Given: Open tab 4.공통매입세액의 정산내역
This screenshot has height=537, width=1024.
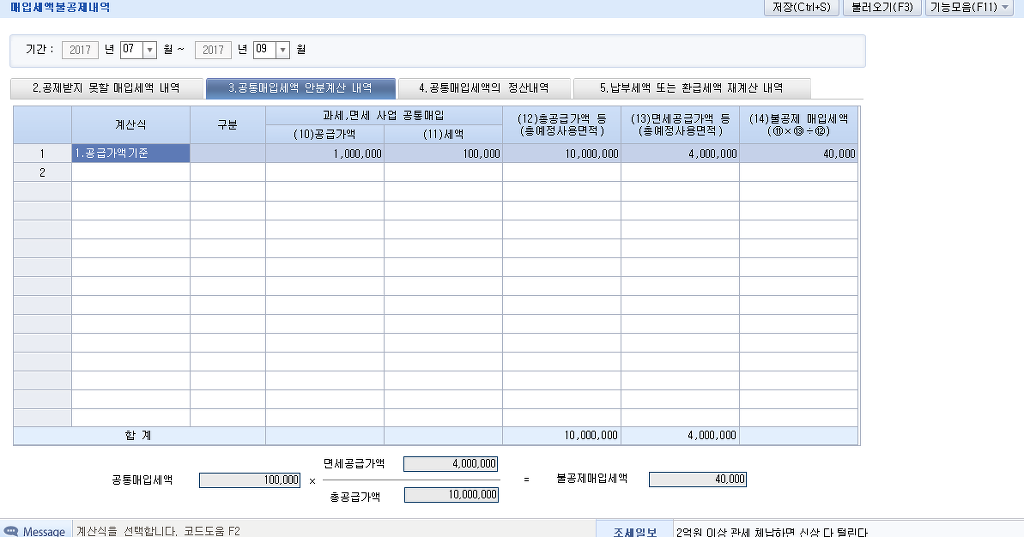Looking at the screenshot, I should click(483, 88).
